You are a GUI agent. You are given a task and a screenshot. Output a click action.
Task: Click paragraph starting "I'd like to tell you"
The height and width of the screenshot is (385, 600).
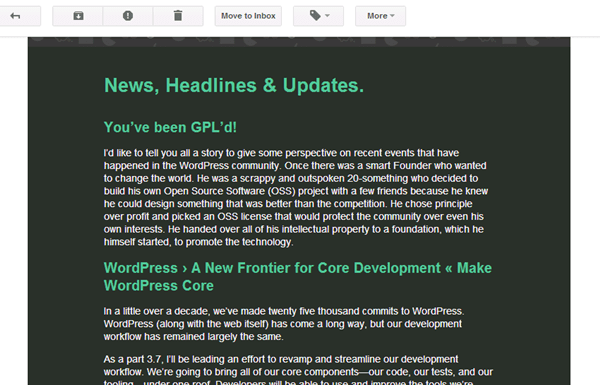pos(296,197)
